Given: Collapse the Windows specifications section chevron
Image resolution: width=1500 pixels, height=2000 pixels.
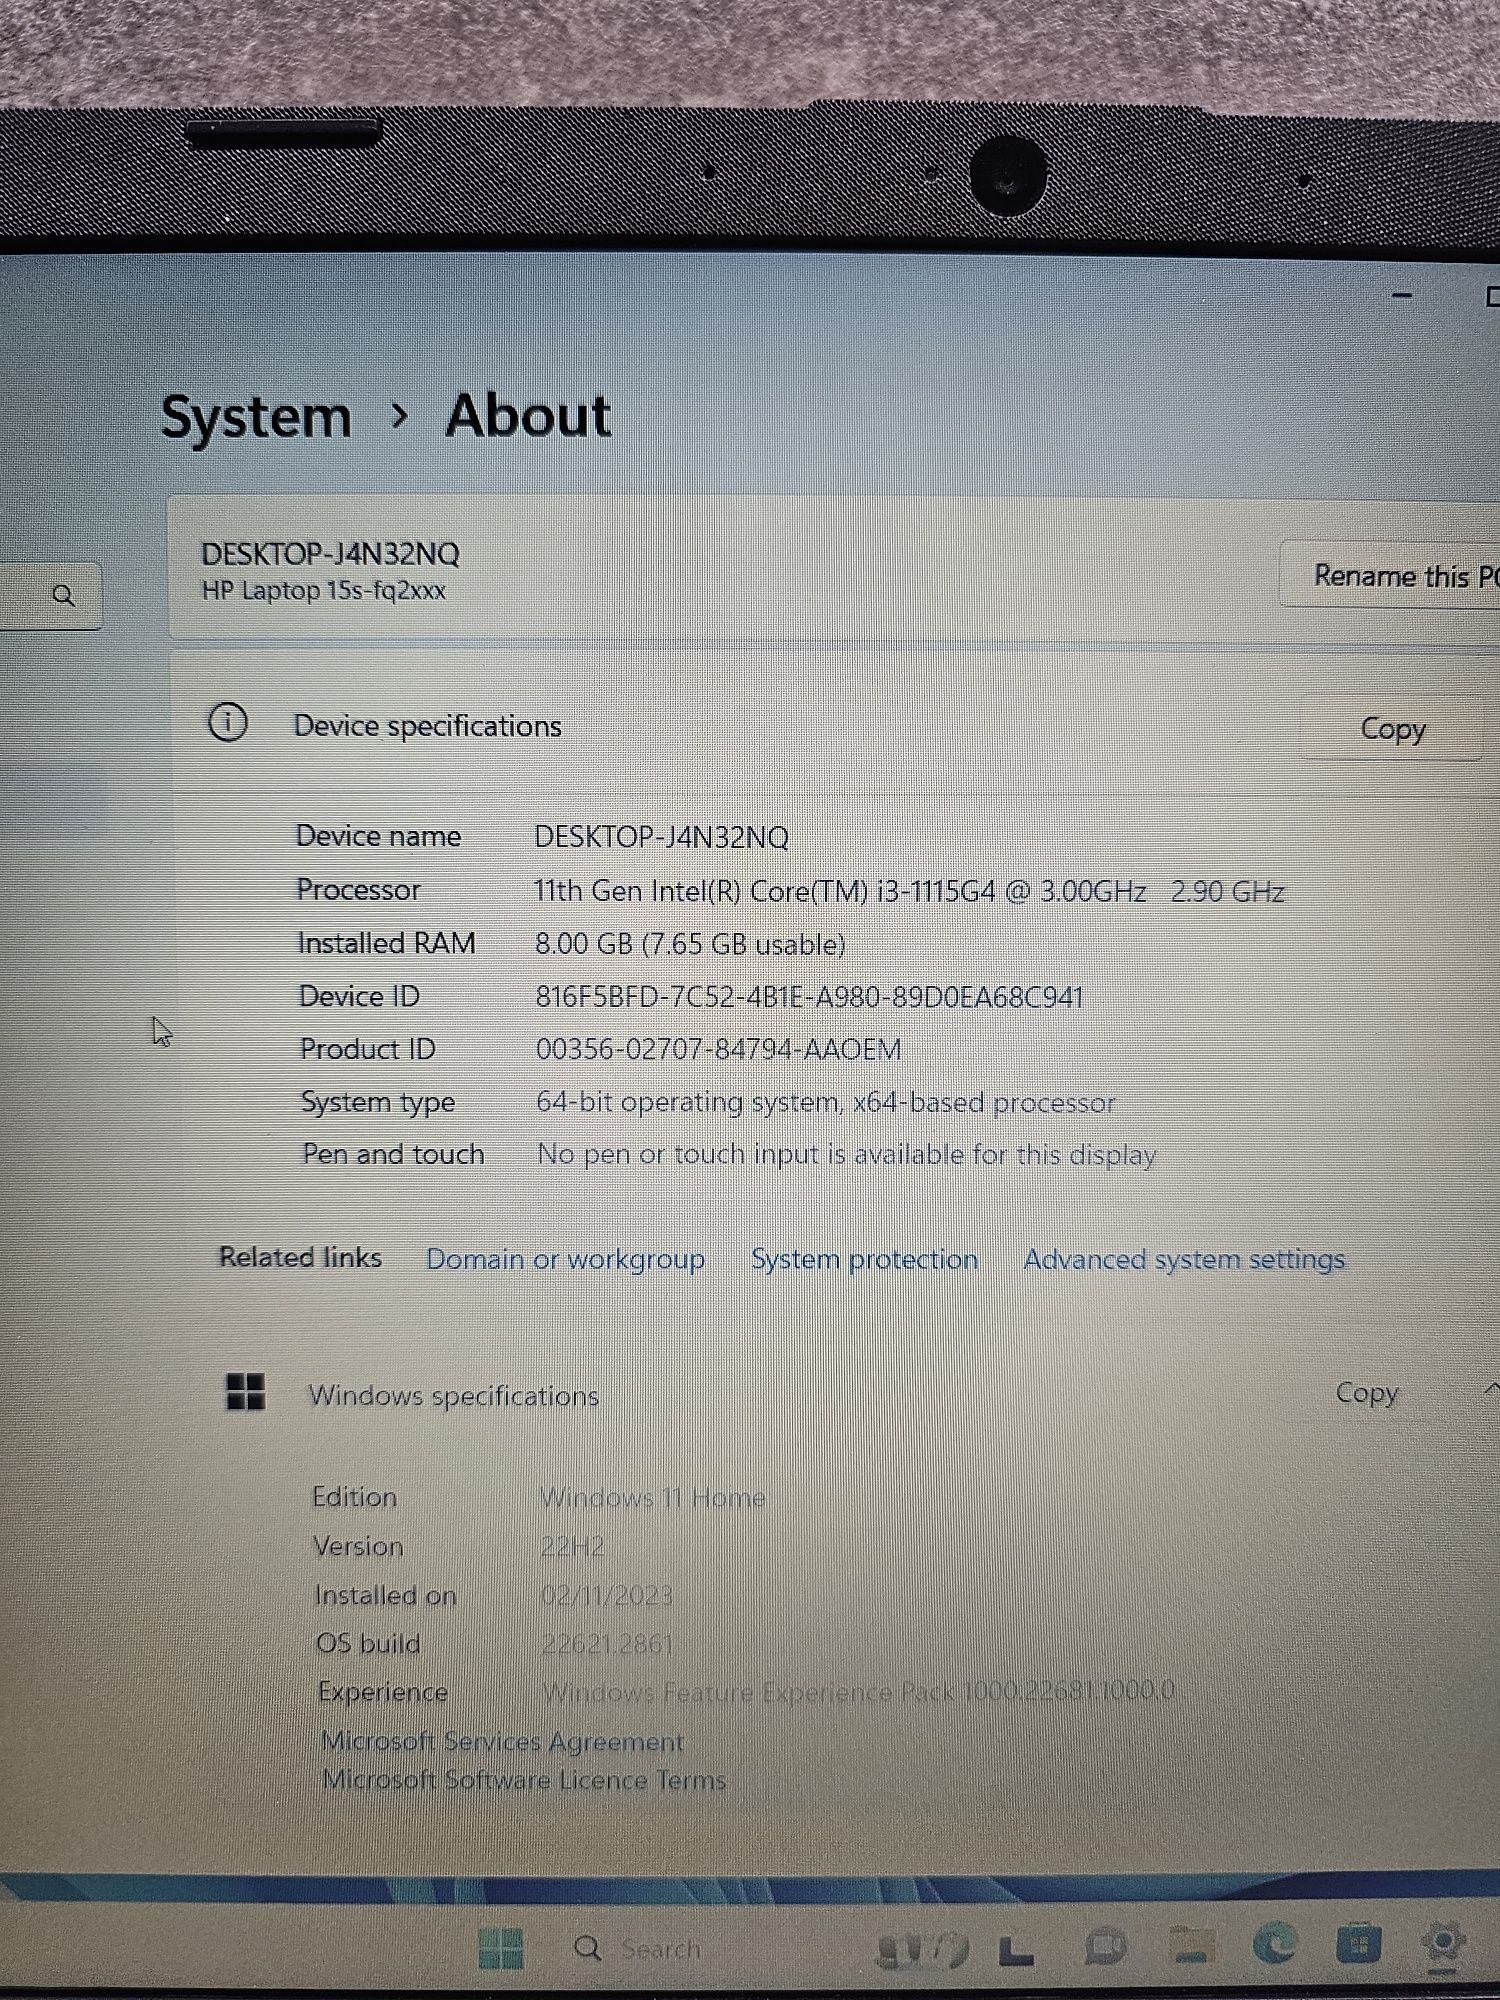Looking at the screenshot, I should (x=1491, y=1389).
